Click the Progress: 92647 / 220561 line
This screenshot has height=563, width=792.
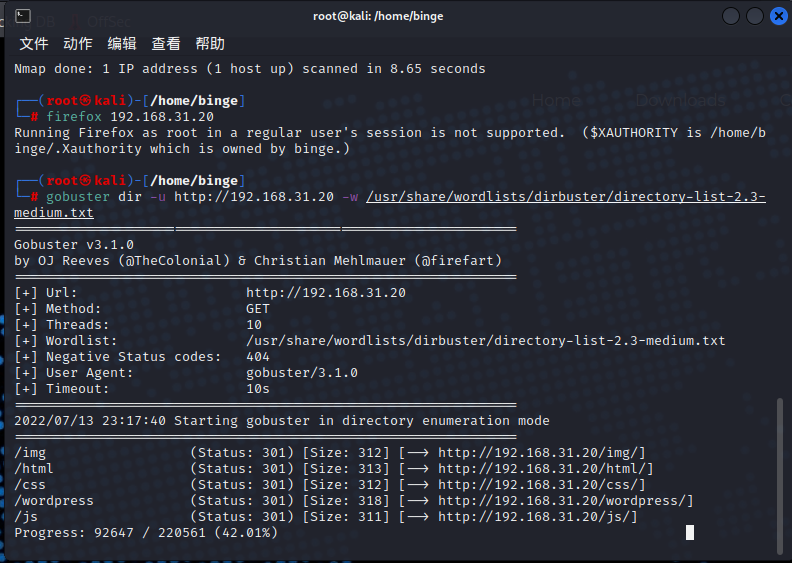146,533
